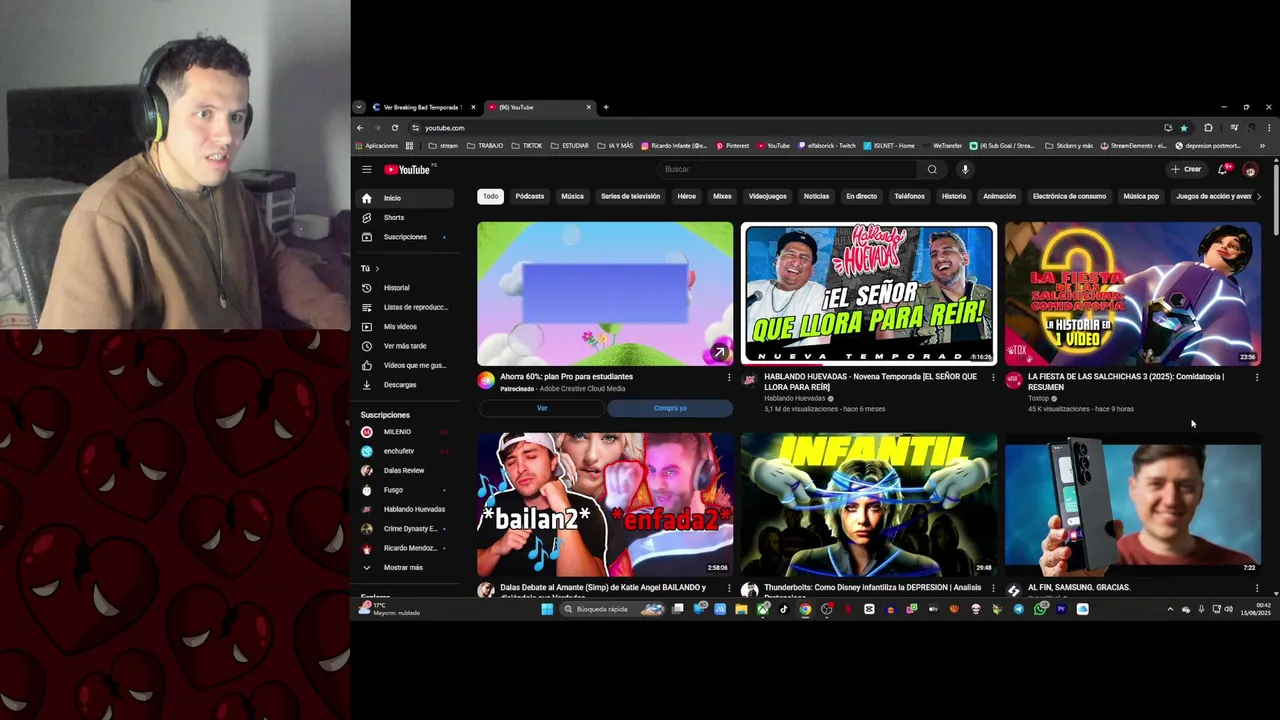This screenshot has width=1280, height=720.
Task: Open a new browser tab
Action: coord(606,107)
